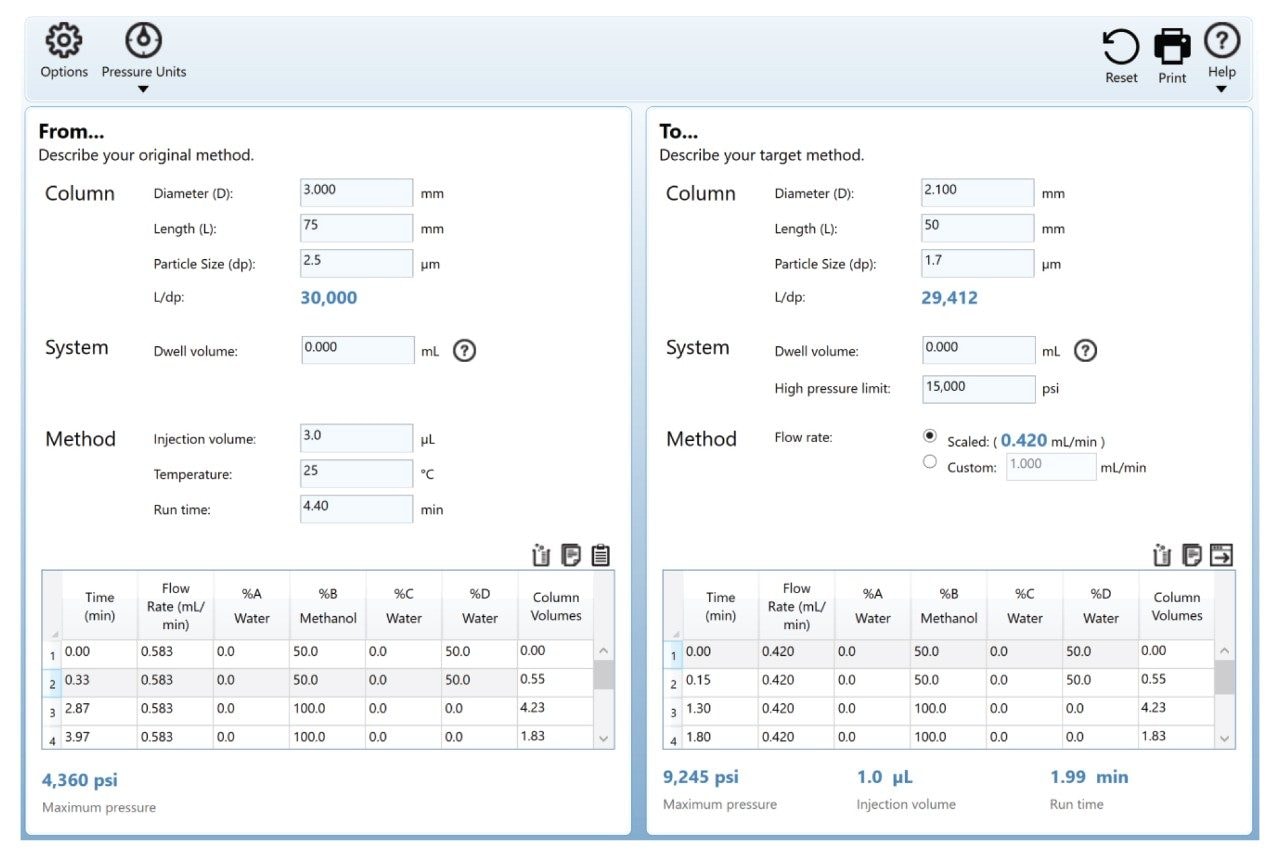Click the Print icon
The width and height of the screenshot is (1280, 853).
1172,46
